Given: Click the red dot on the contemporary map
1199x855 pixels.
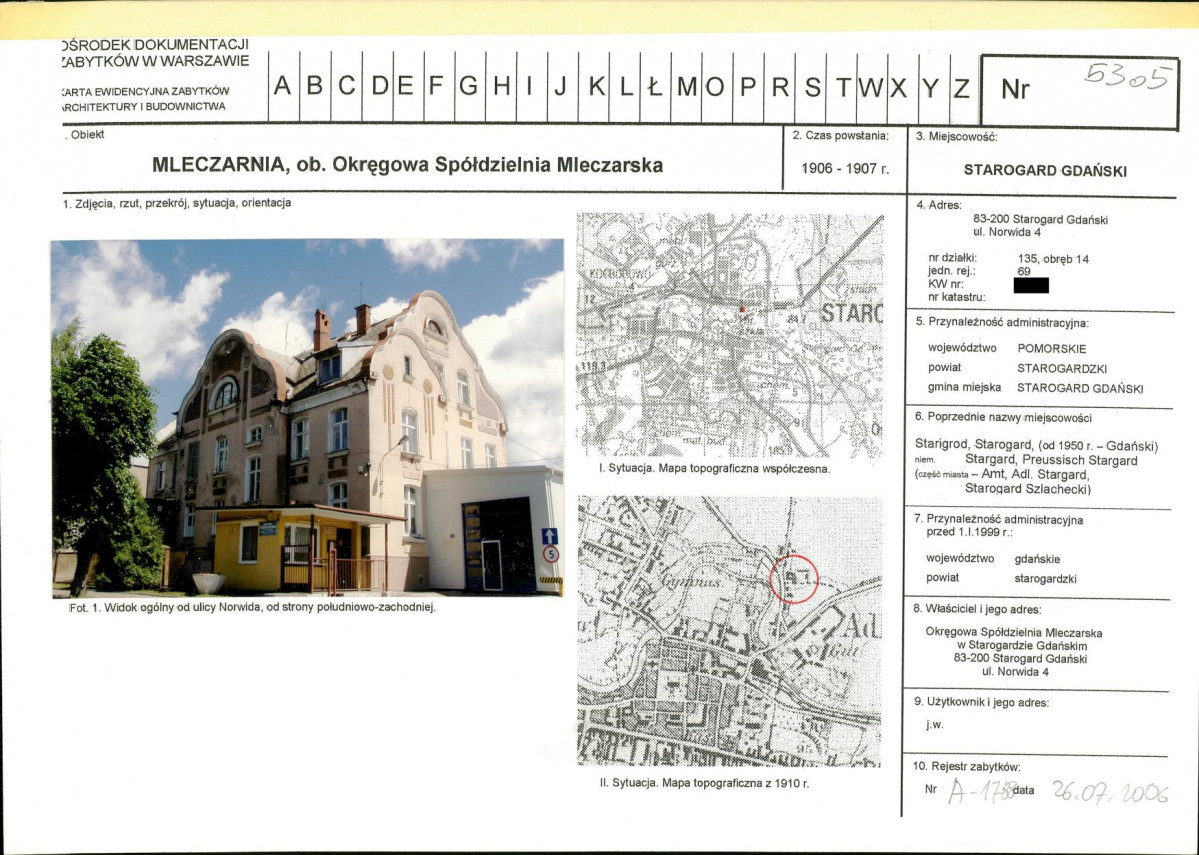Looking at the screenshot, I should tap(742, 310).
